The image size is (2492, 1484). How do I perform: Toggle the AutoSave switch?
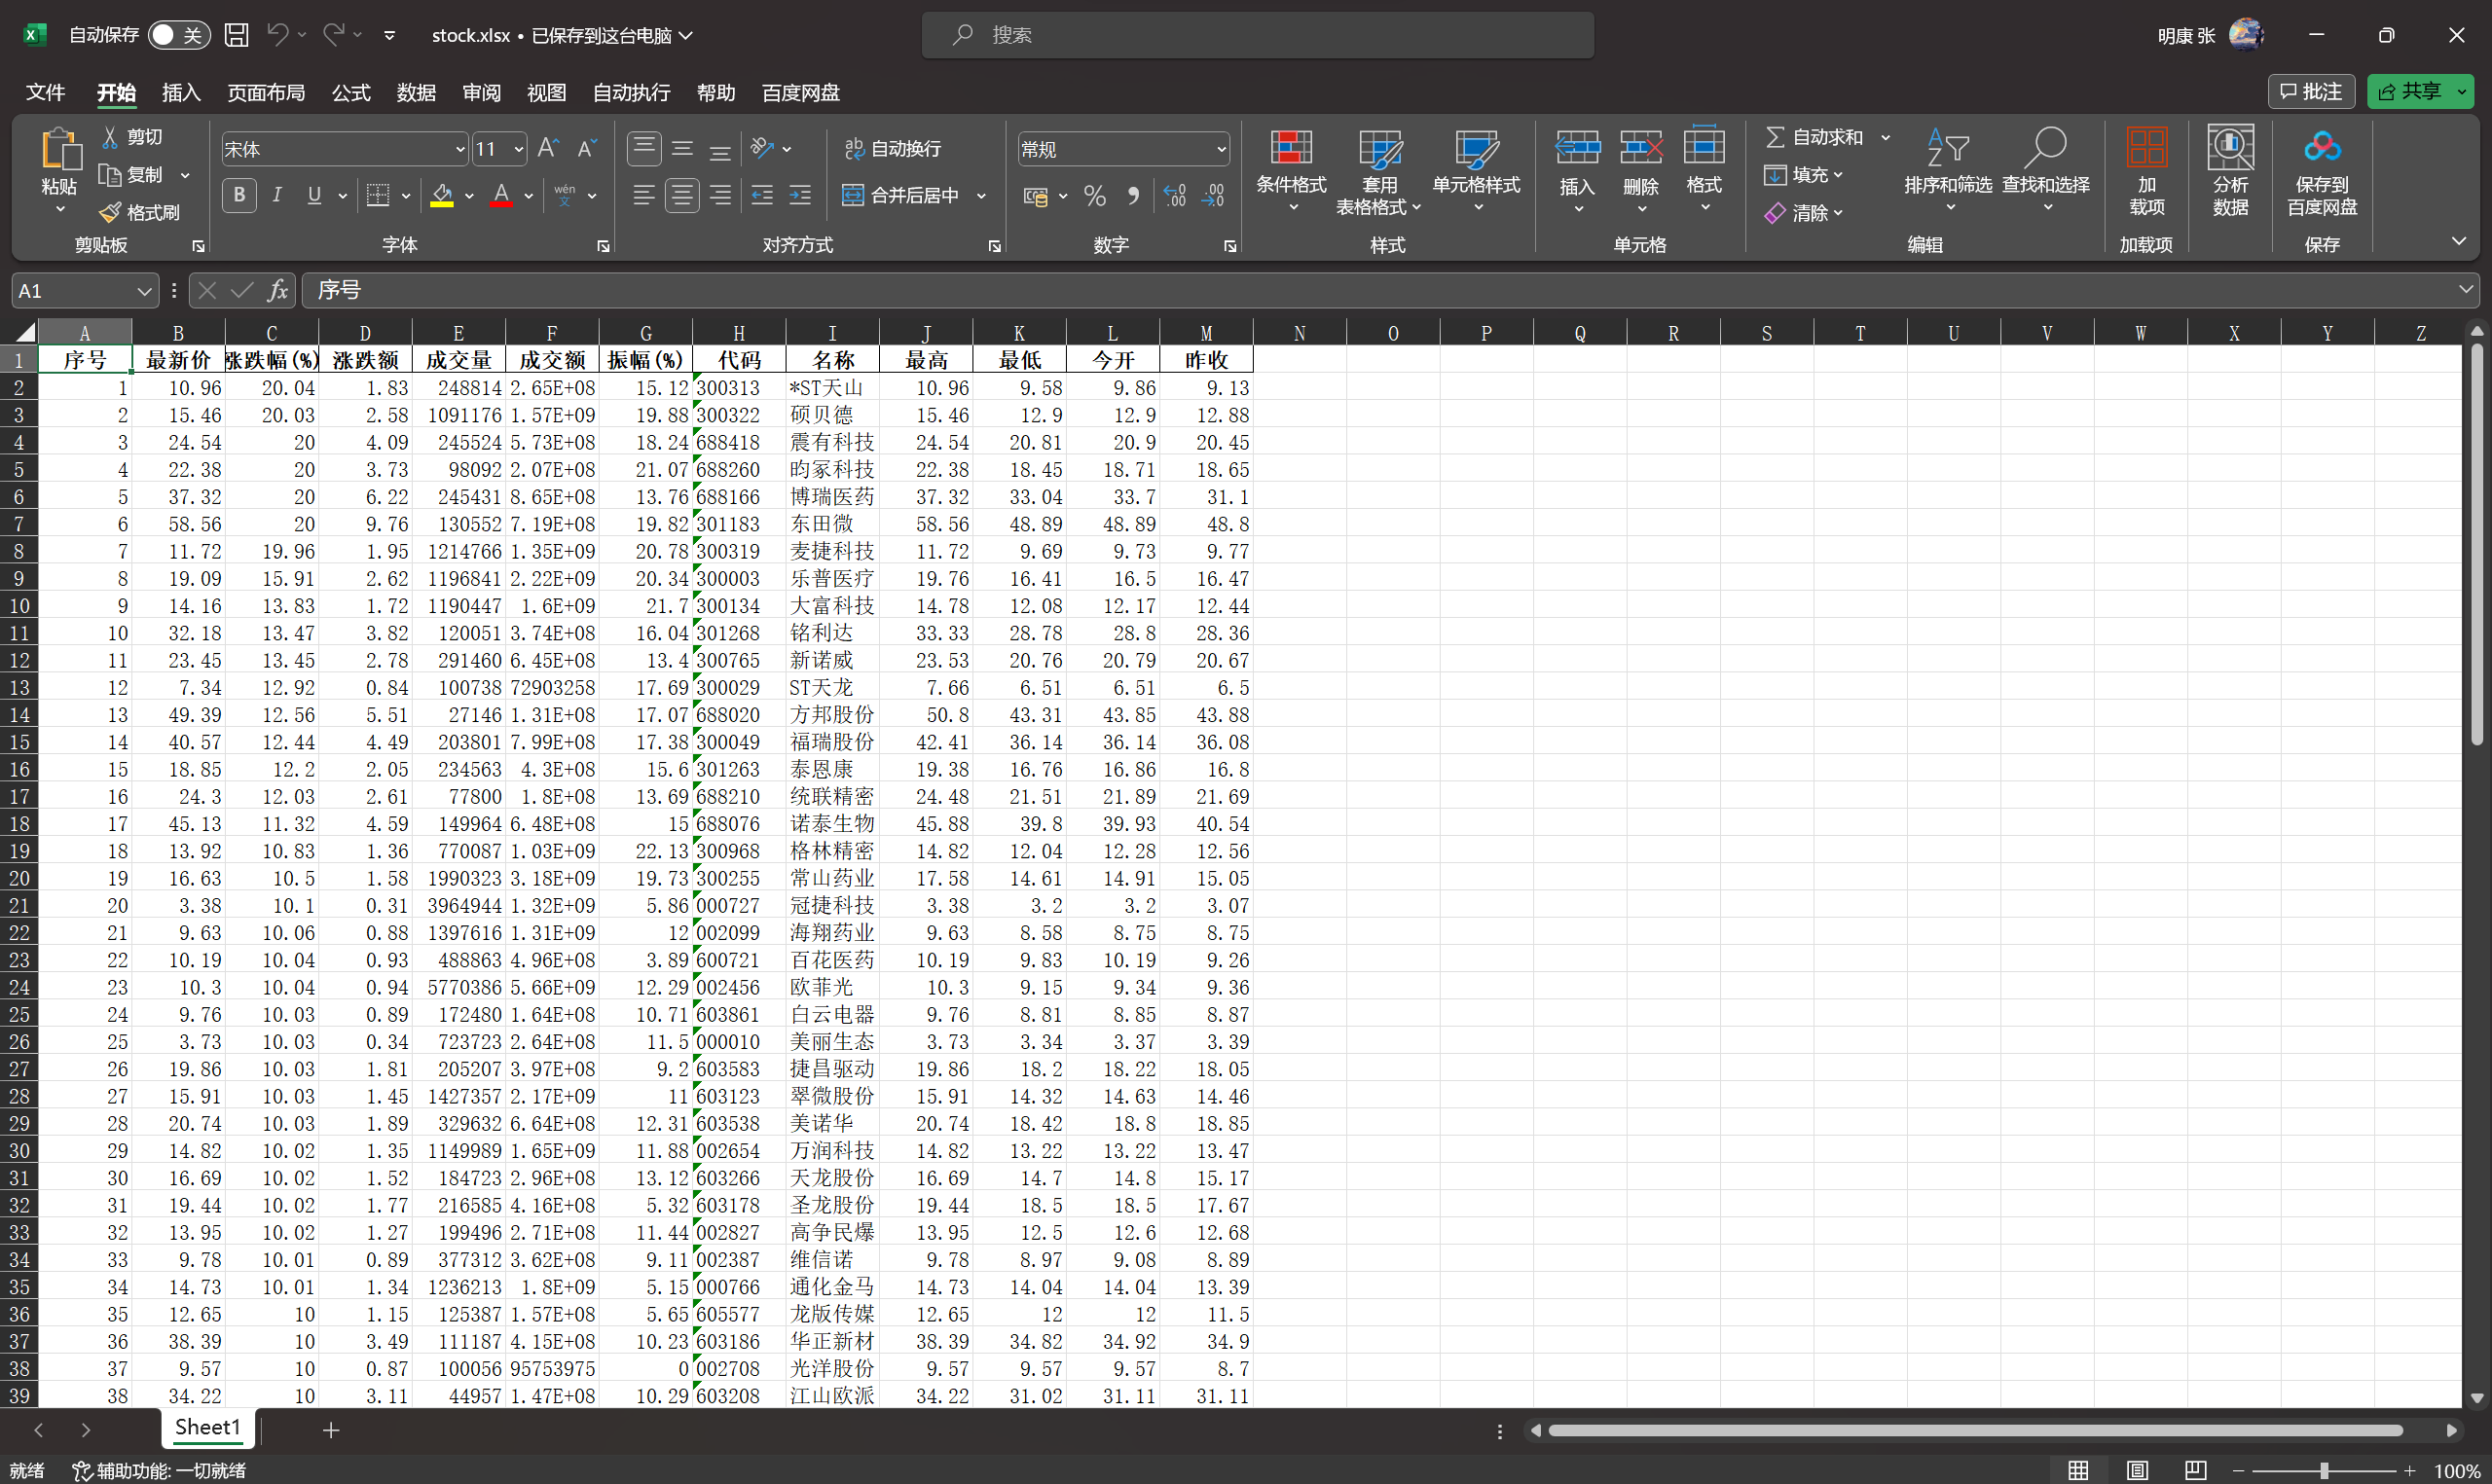(x=178, y=35)
